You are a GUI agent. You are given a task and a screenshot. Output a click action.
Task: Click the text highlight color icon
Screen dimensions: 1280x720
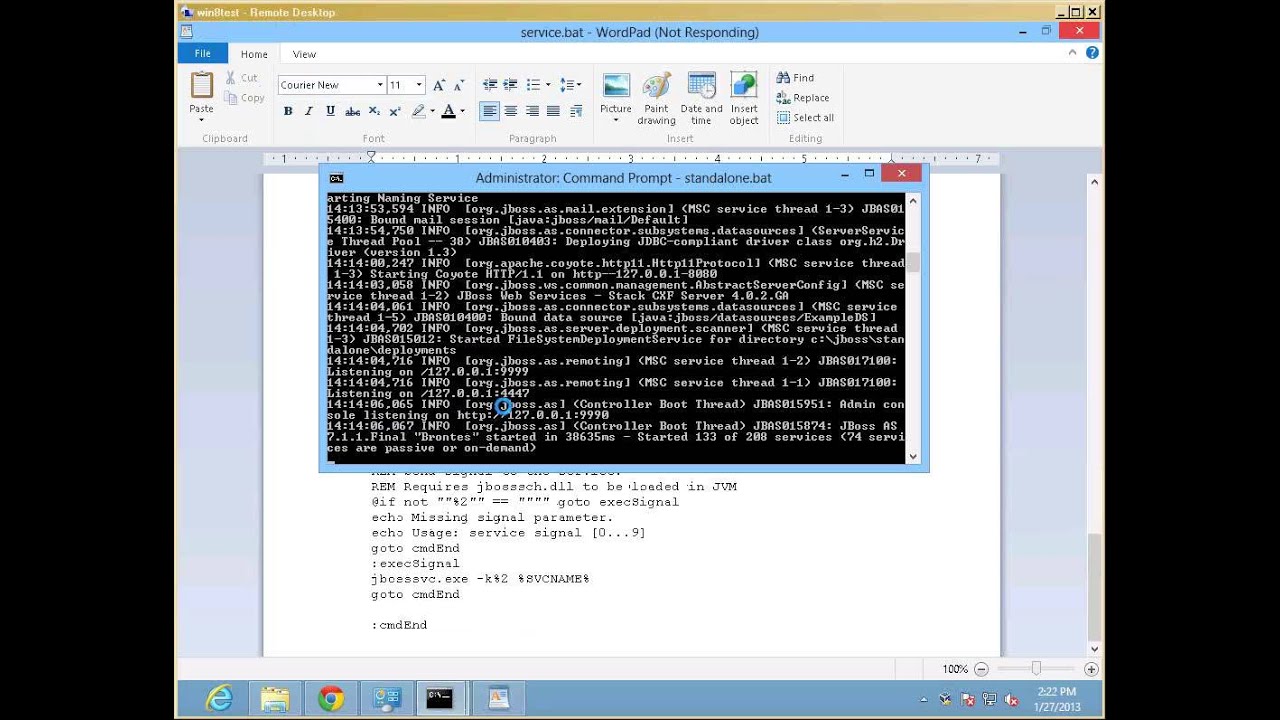point(418,111)
